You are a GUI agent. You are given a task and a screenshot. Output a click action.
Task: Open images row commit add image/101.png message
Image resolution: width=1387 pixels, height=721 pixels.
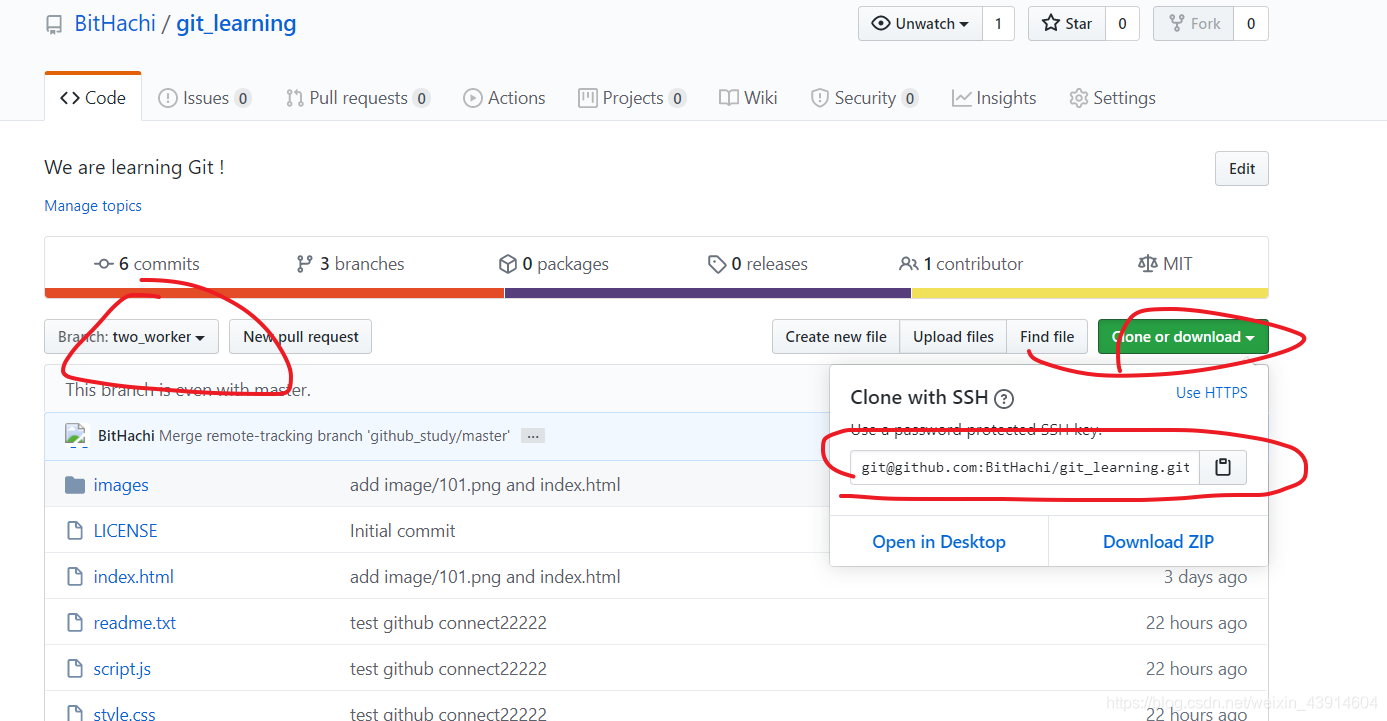485,485
